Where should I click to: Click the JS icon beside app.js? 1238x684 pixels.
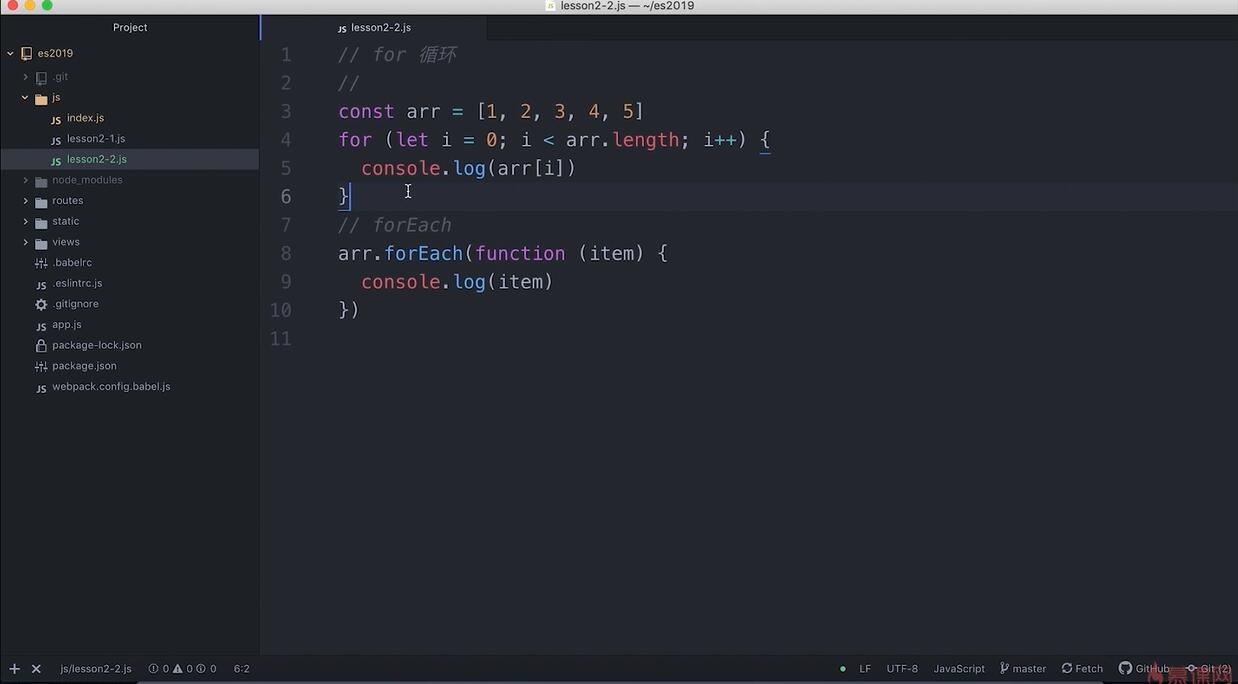[41, 325]
